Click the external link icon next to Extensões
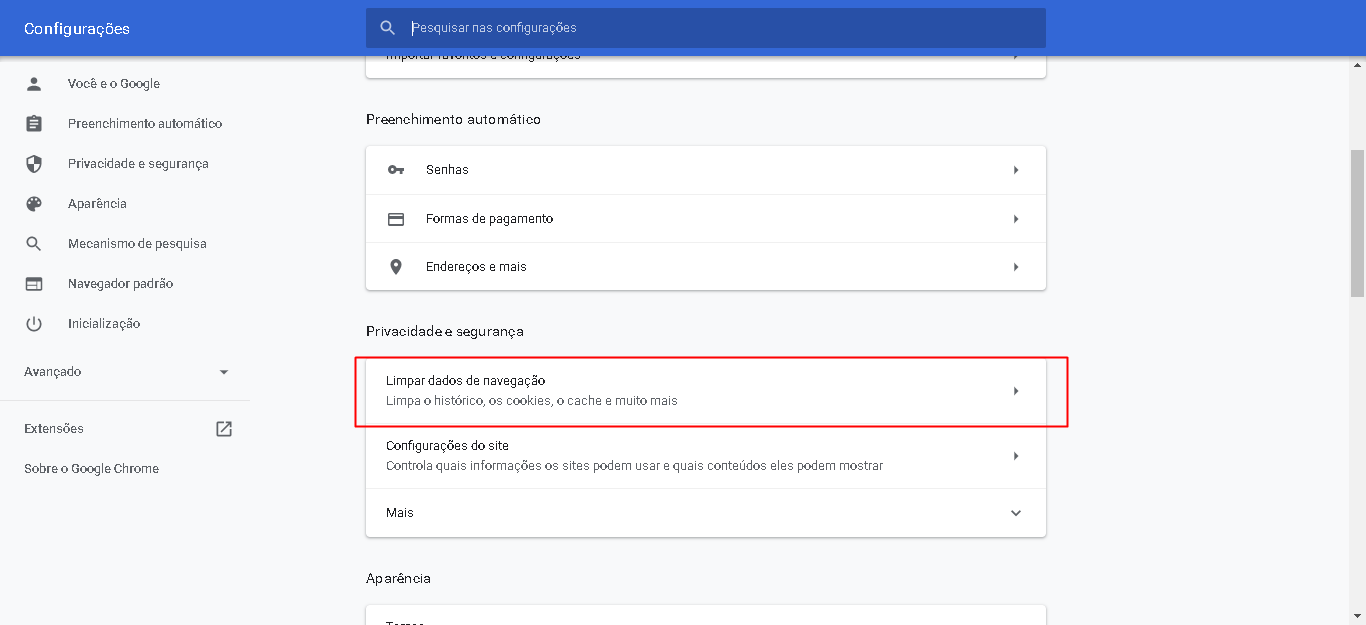 (x=224, y=429)
